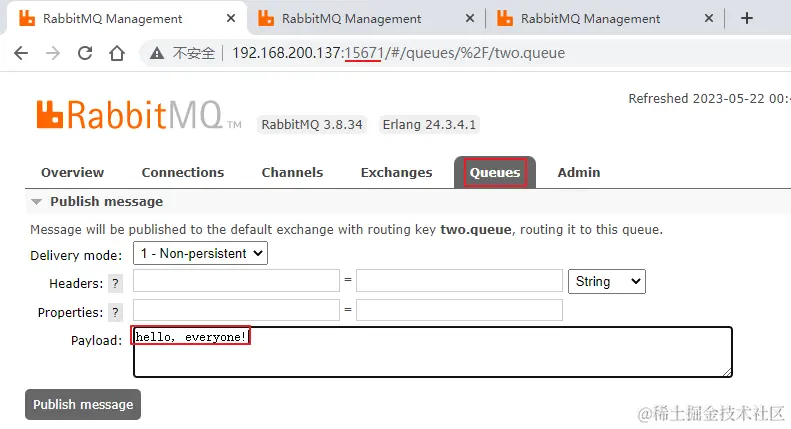The width and height of the screenshot is (791, 429).
Task: Reload the page with refresh icon
Action: tap(85, 53)
